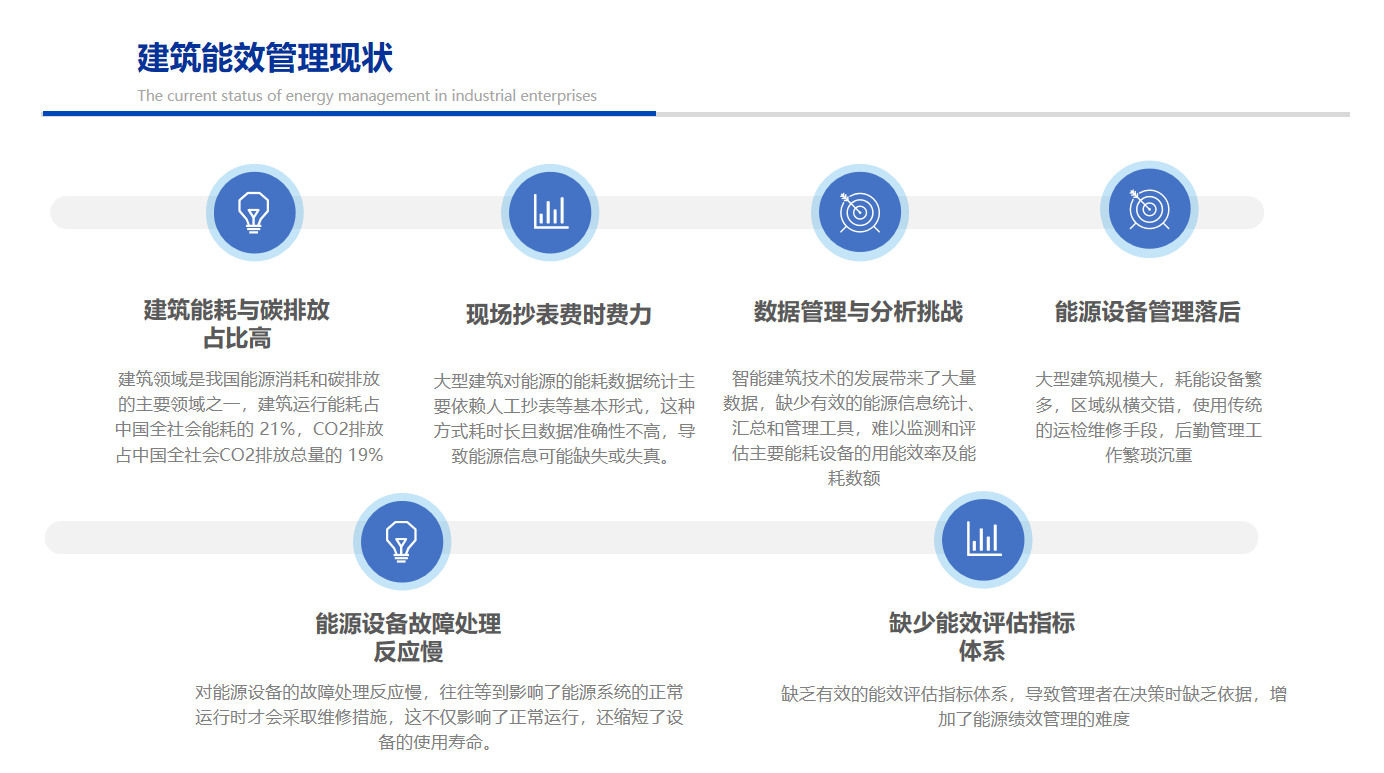Select the paragraph starting with 大型建筑规模大

point(1148,417)
